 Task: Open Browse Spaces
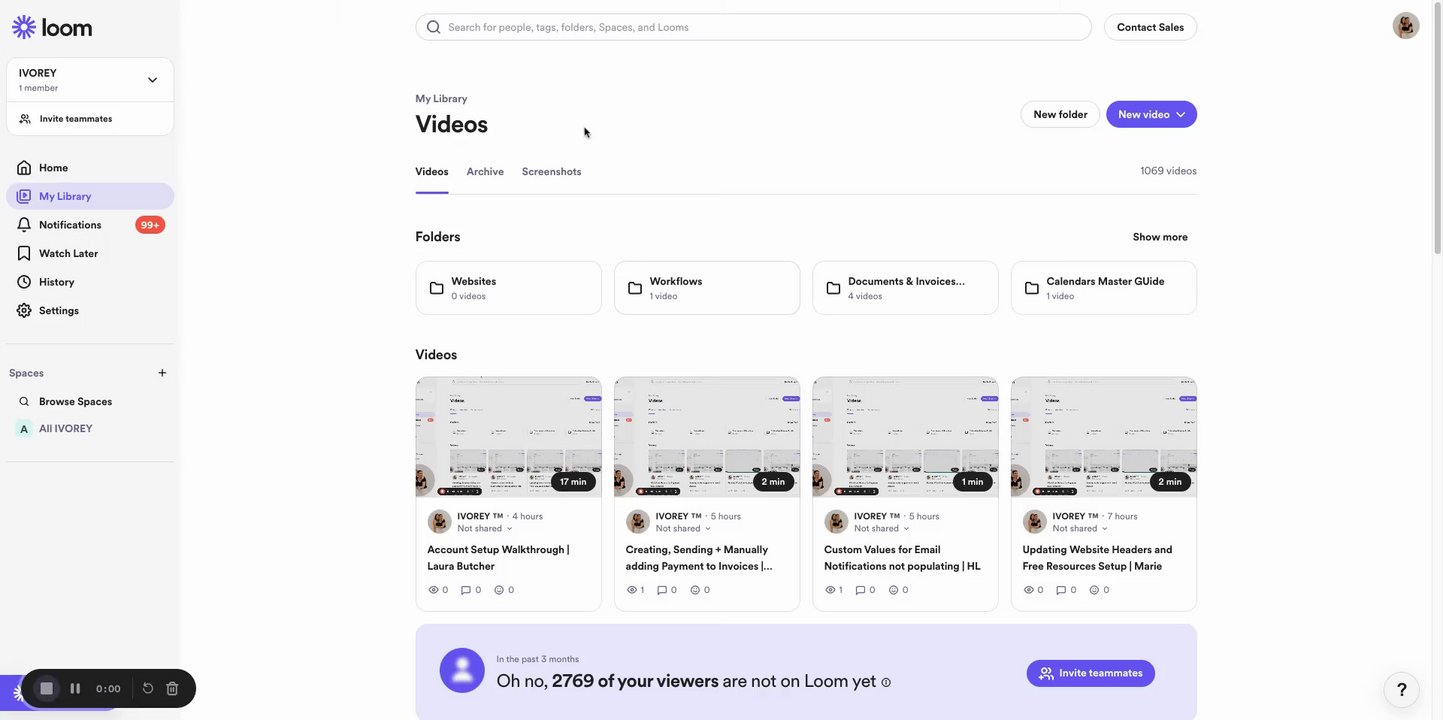coord(90,402)
